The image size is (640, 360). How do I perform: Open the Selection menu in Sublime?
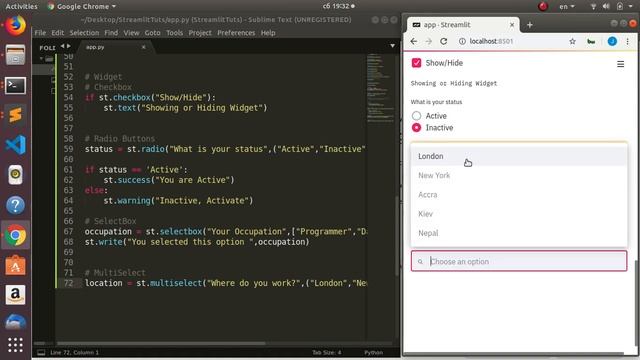point(84,33)
